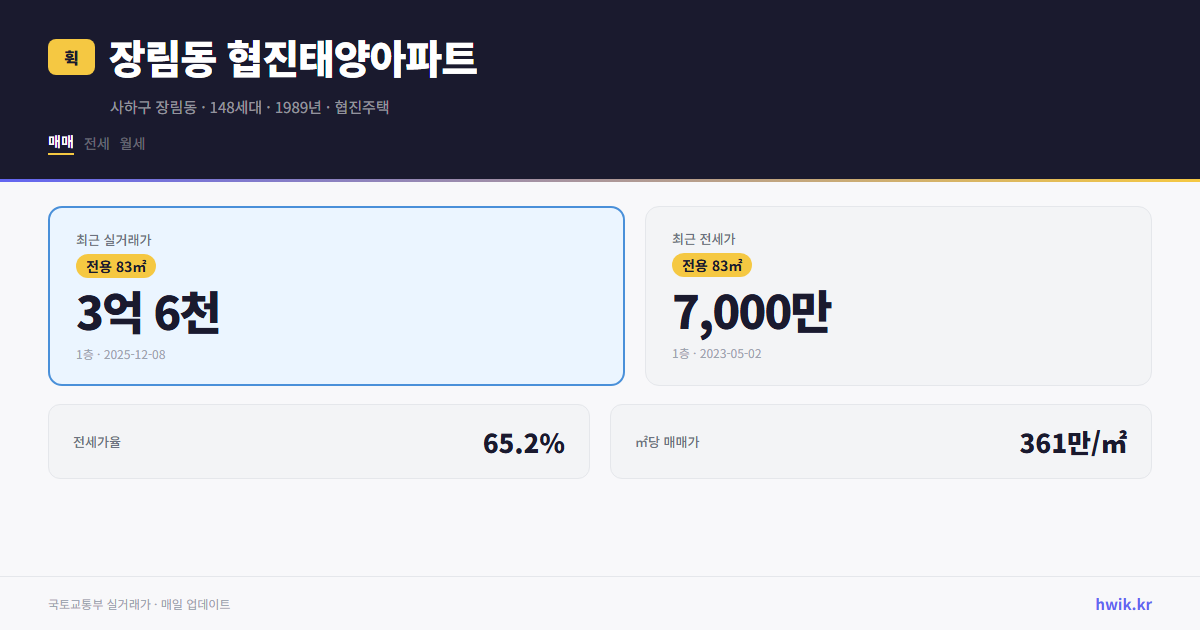This screenshot has width=1200, height=630.
Task: Select the ㎡당 매매가 card
Action: (880, 441)
